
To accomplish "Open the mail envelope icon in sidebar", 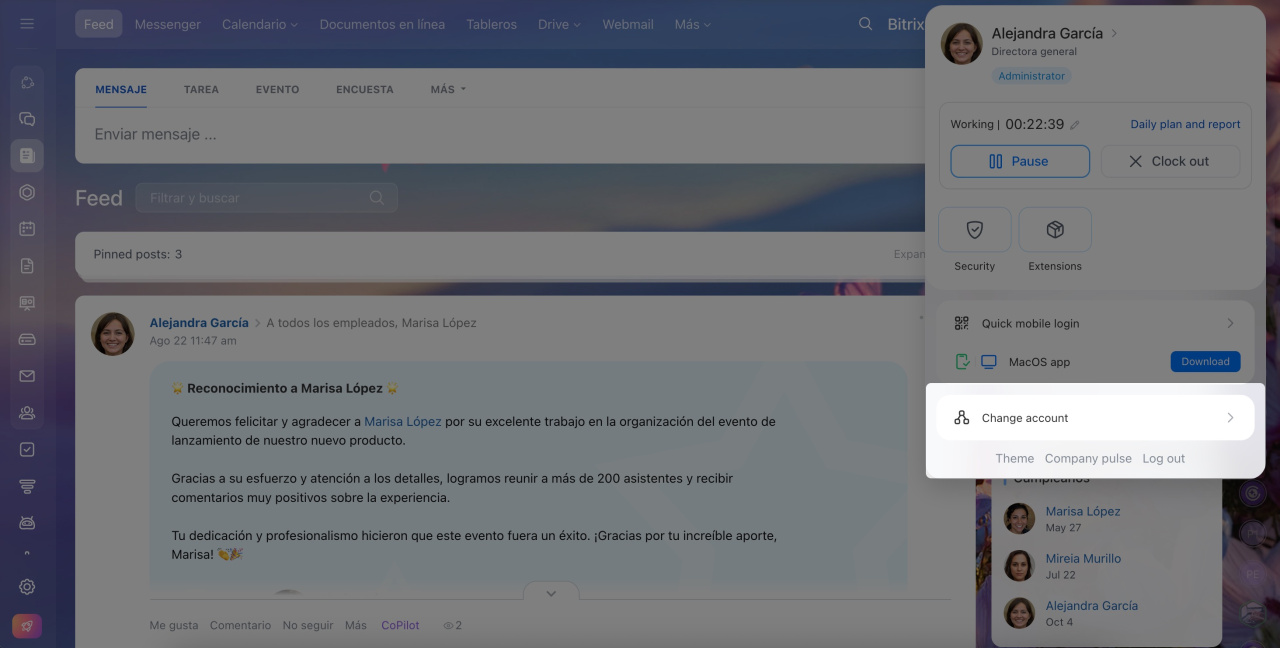I will (x=27, y=376).
